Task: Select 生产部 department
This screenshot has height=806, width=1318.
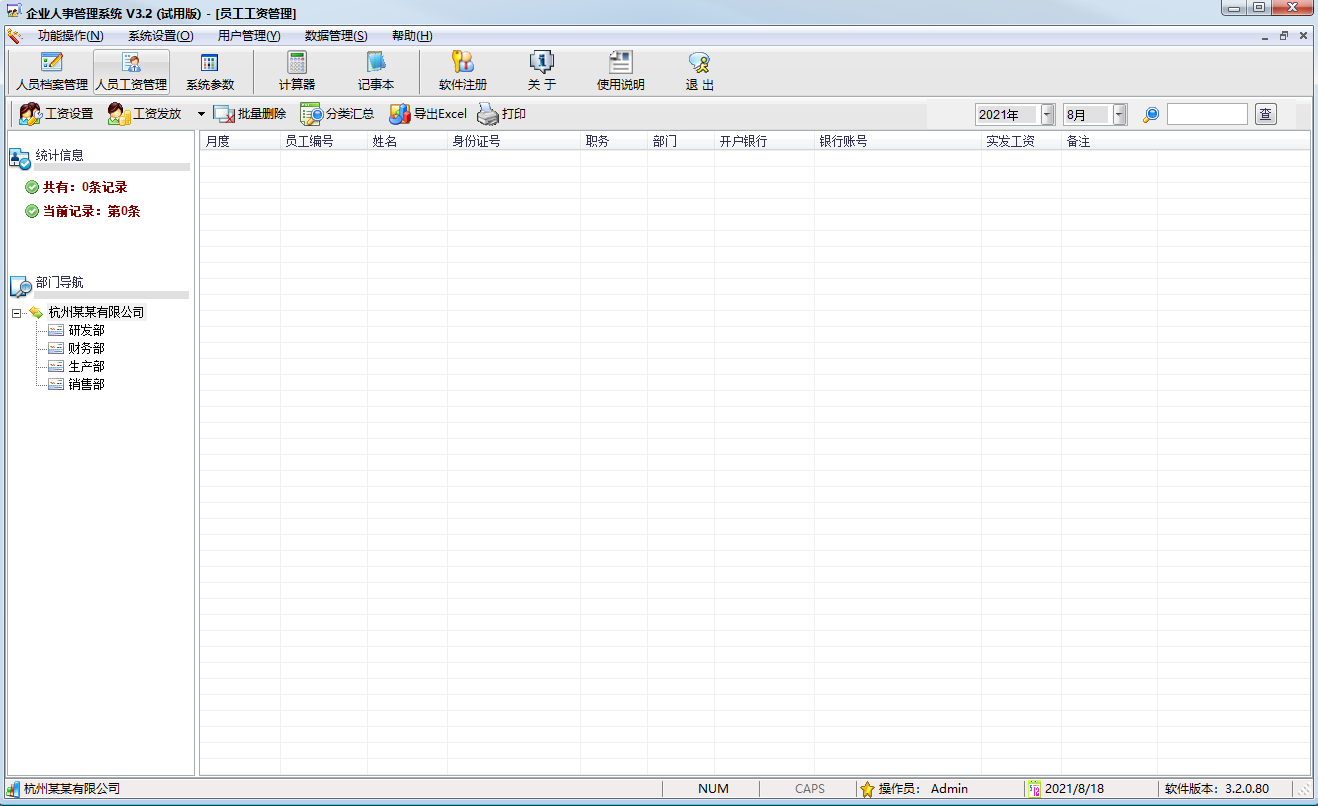Action: [86, 367]
